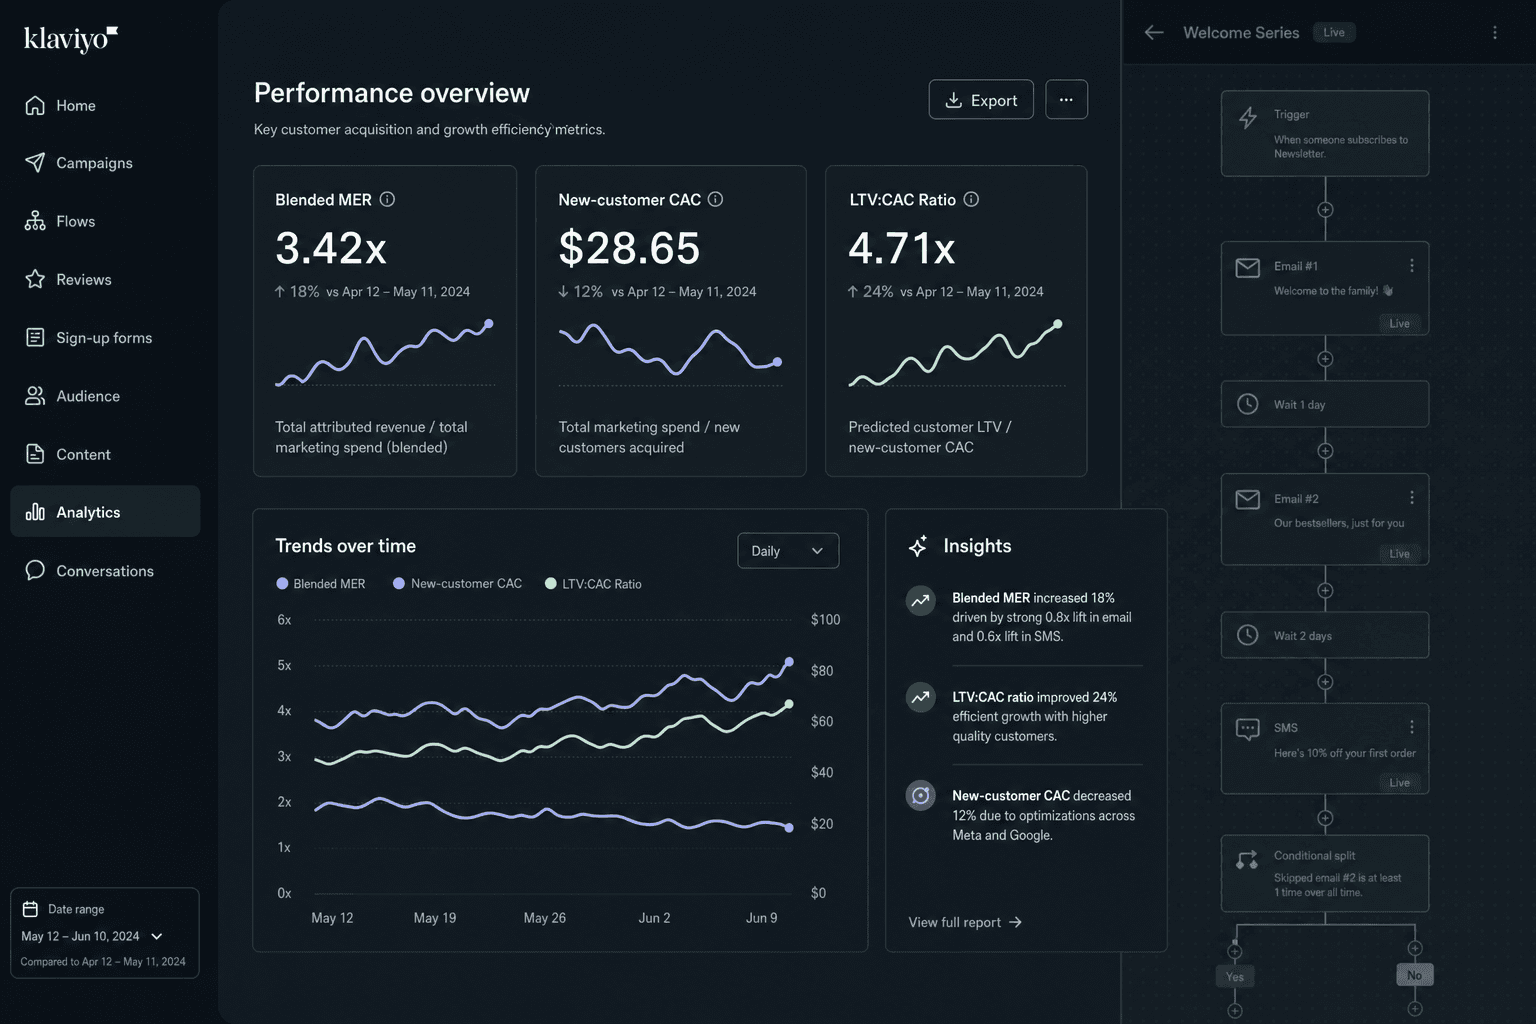Click Jun 9 on trends chart axis
Screen dimensions: 1536x1024
761,918
